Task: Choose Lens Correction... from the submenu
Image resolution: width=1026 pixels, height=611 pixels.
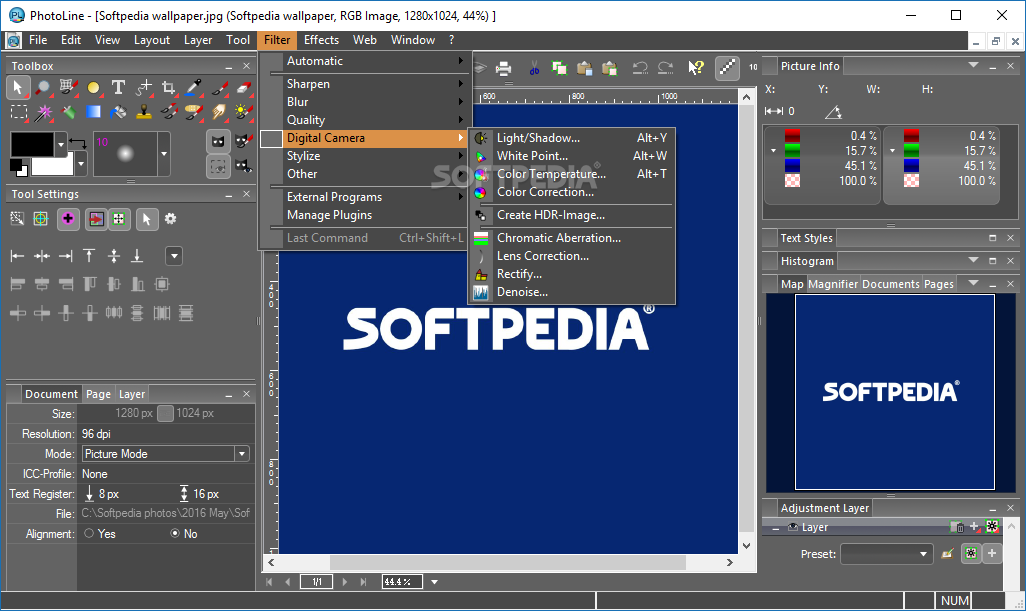Action: point(572,256)
